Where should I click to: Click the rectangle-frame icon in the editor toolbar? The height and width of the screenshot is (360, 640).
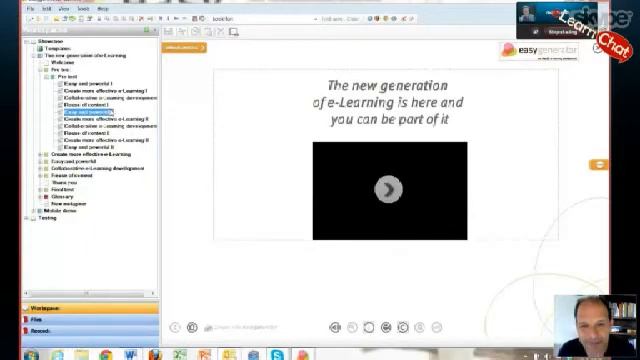[x=233, y=32]
